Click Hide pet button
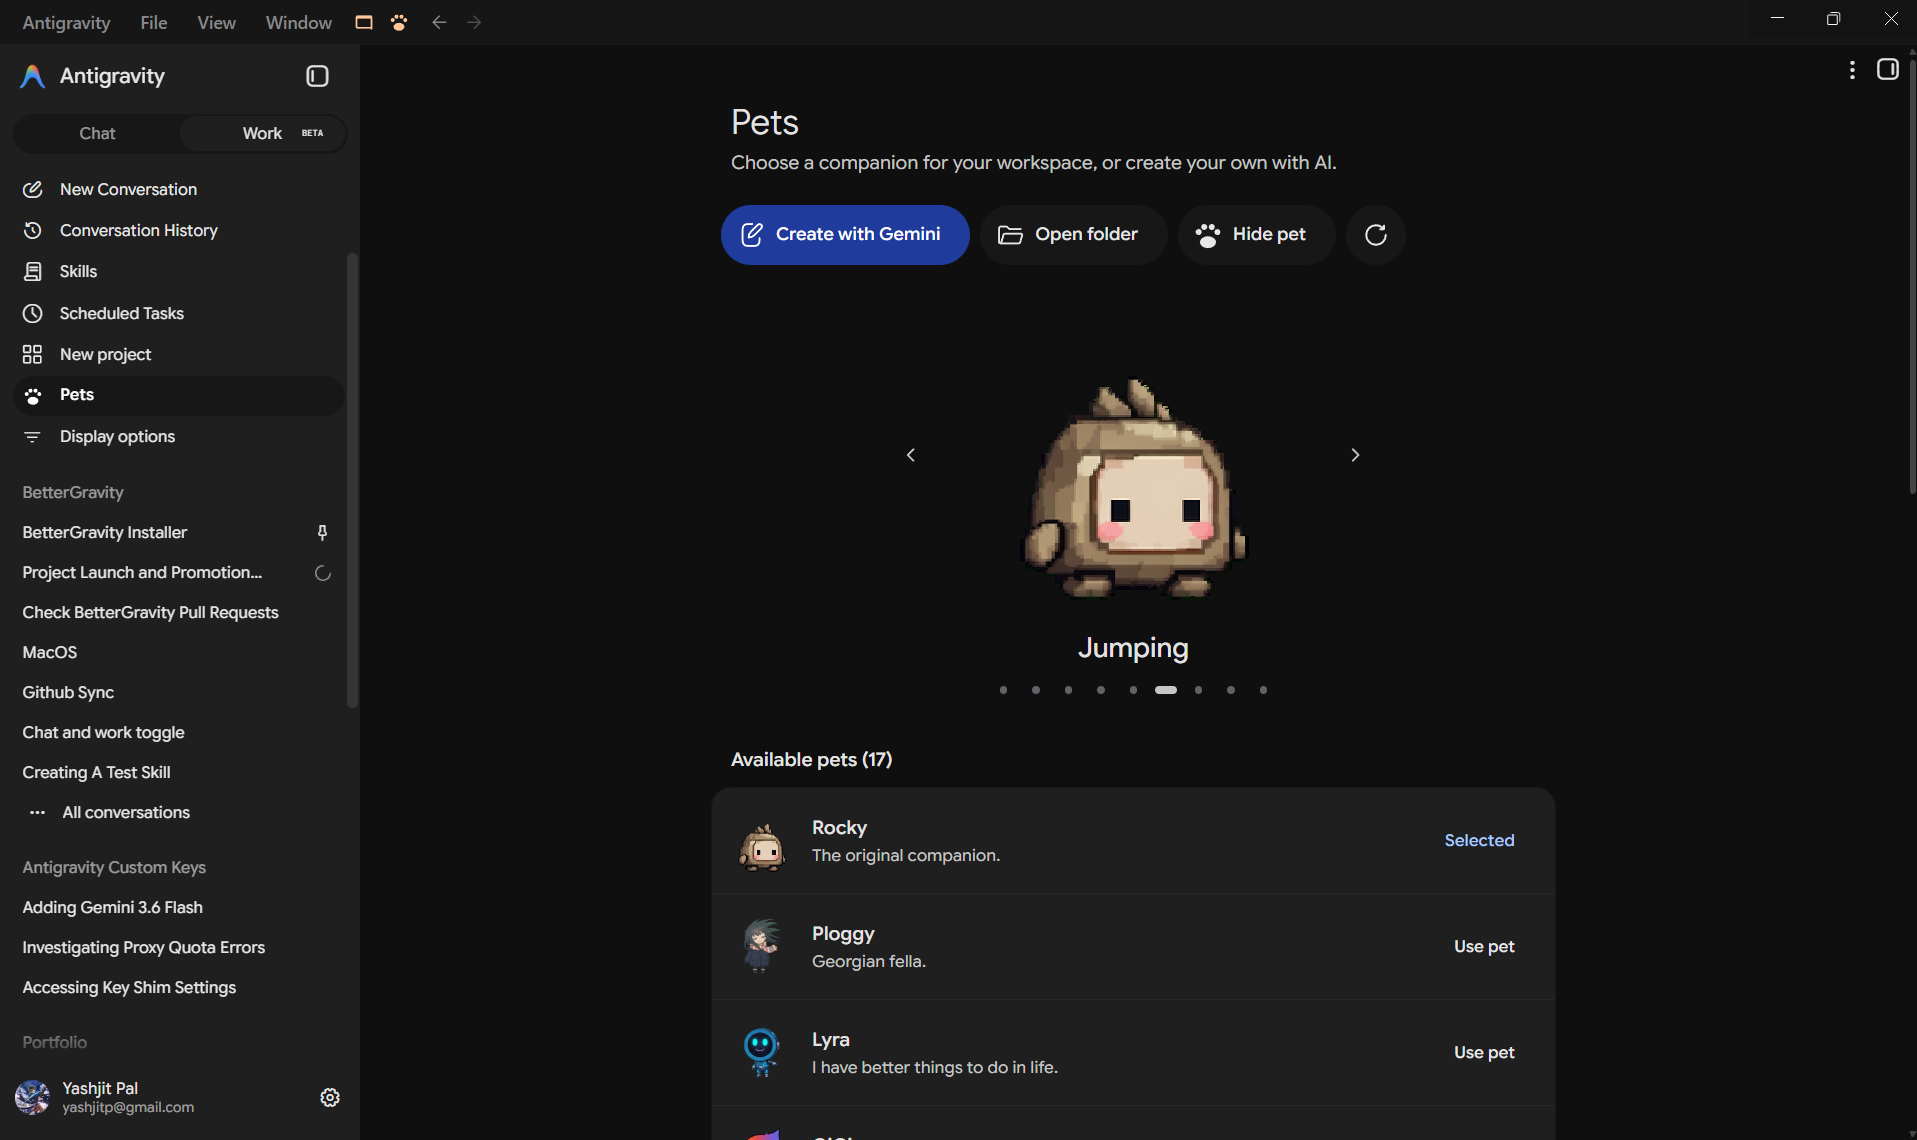Screen dimensions: 1917x1140 coord(1256,235)
